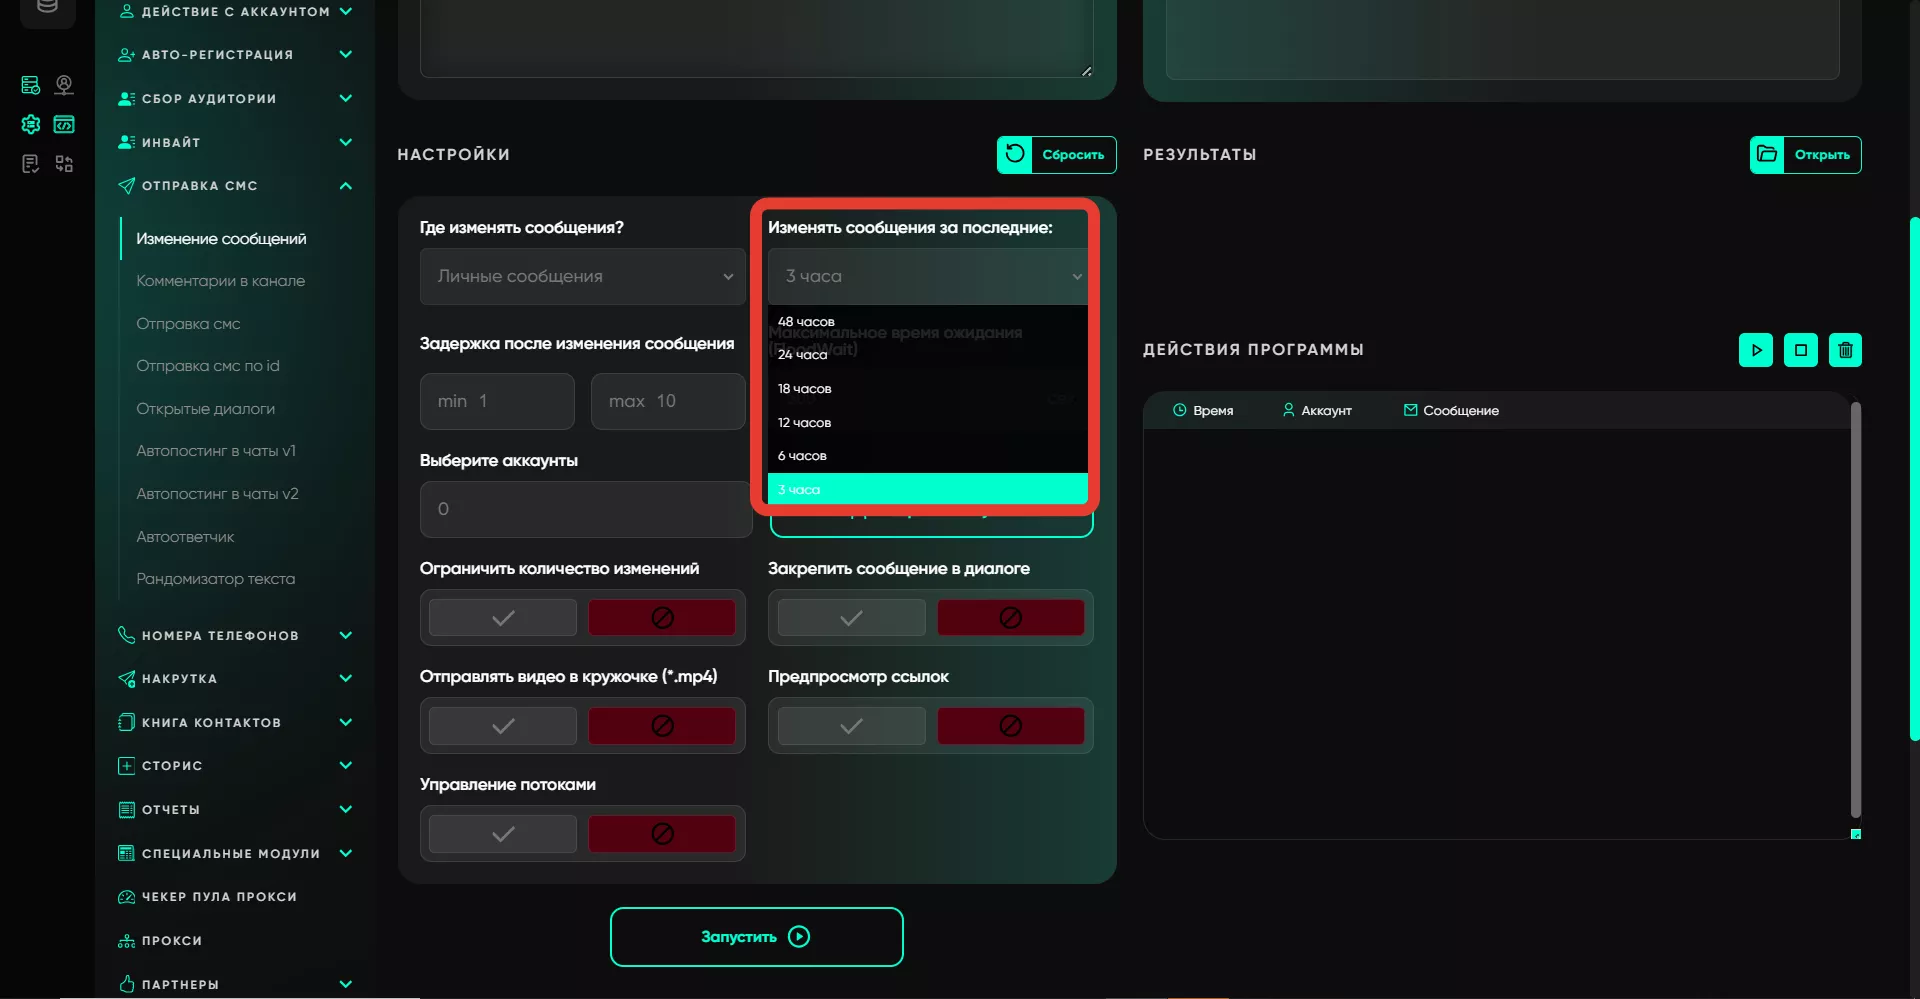This screenshot has width=1920, height=999.
Task: Click the Отчеты report icon
Action: pyautogui.click(x=126, y=809)
